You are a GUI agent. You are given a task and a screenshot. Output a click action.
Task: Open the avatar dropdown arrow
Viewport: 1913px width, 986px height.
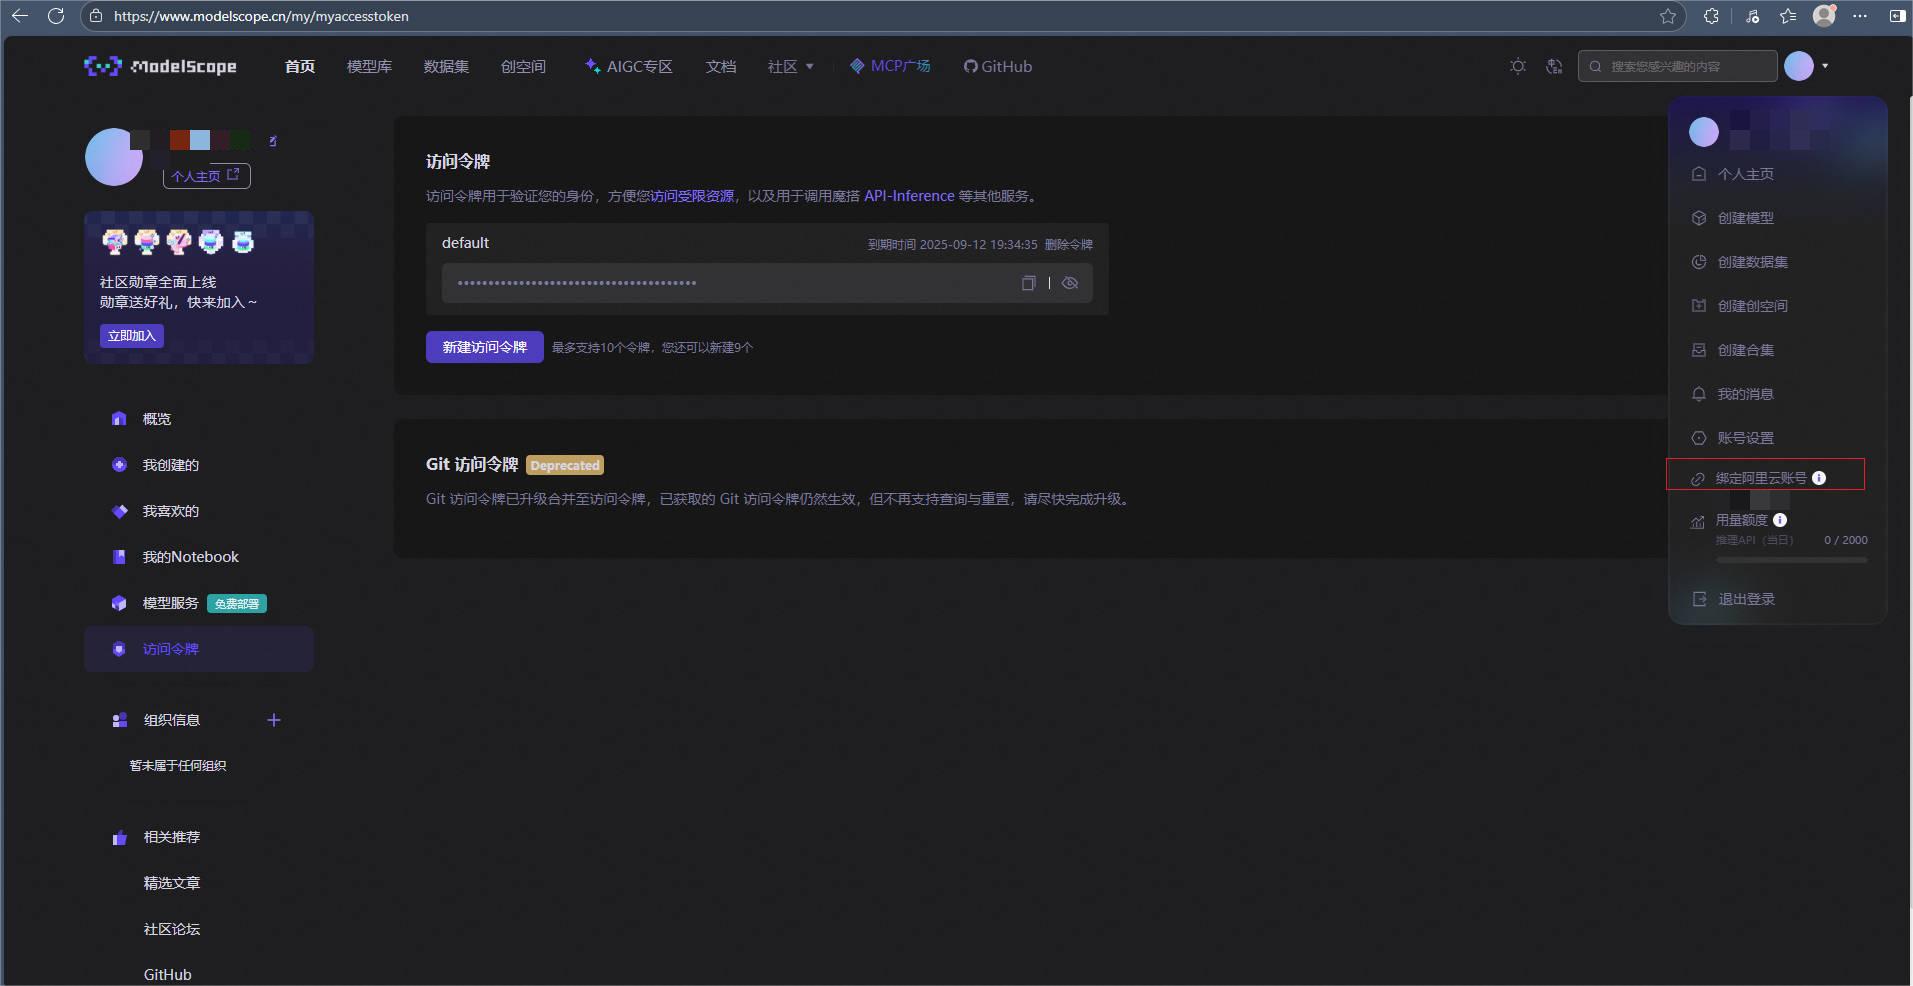(1823, 66)
